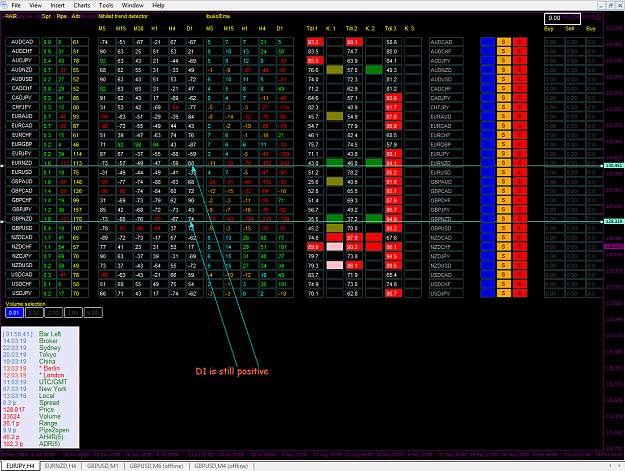This screenshot has height=471, width=625.
Task: Open the Charts menu
Action: point(82,5)
